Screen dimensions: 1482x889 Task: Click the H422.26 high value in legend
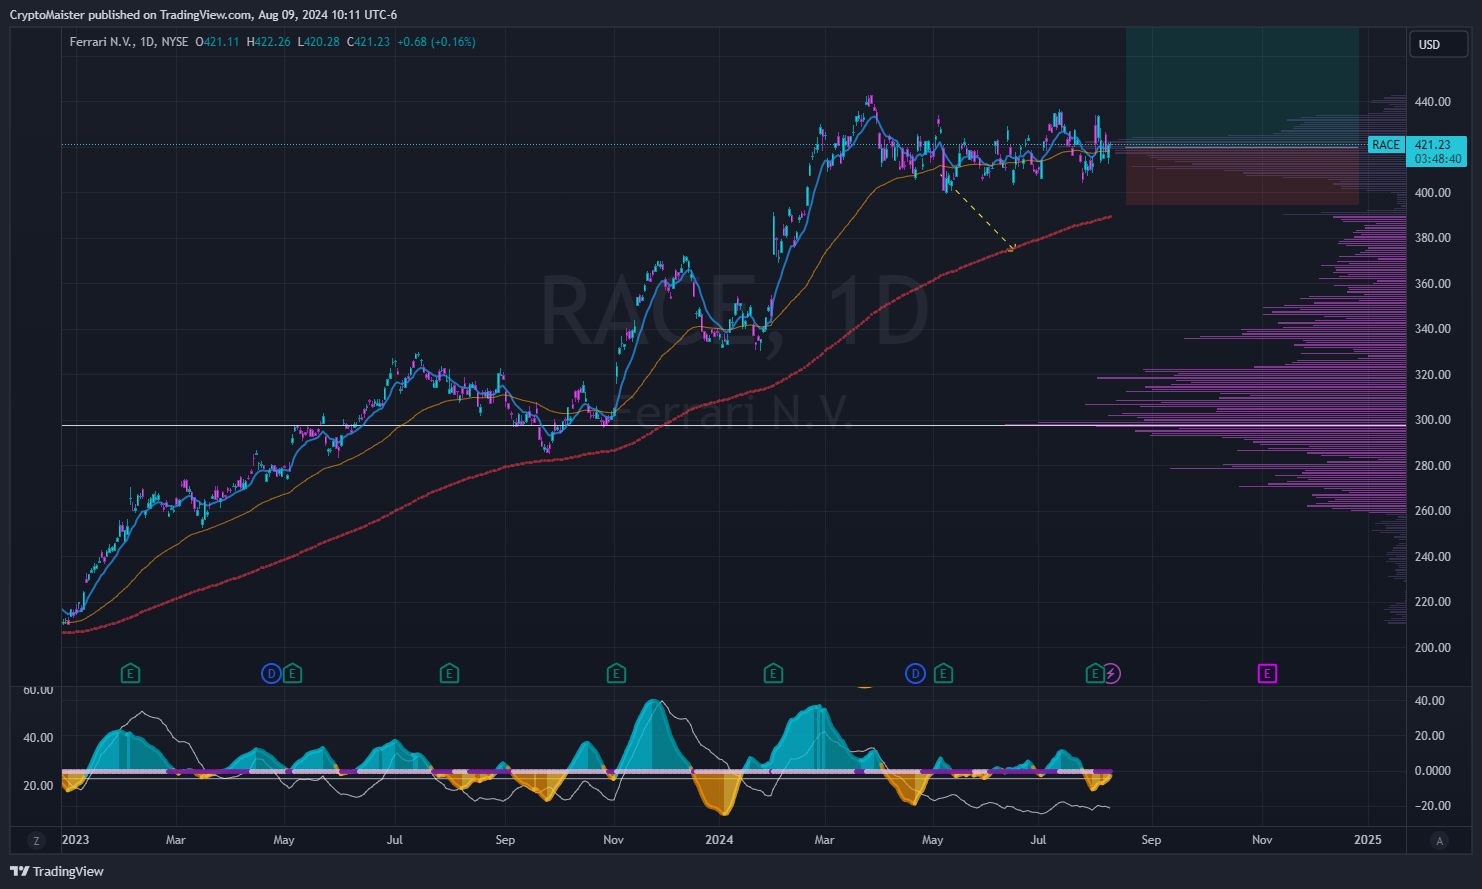tap(269, 42)
